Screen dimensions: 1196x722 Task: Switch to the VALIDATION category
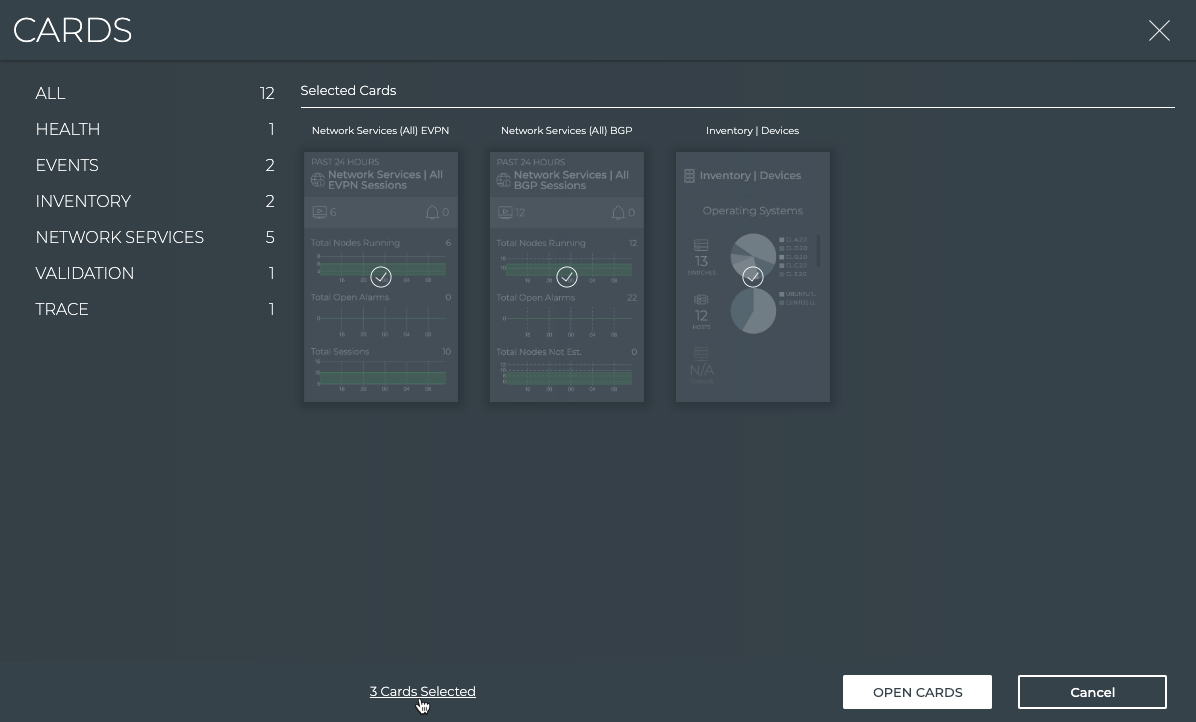[85, 274]
